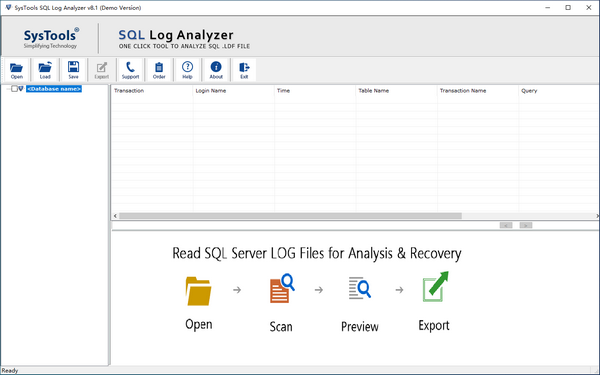Click the previous page button below grid
The width and height of the screenshot is (600, 375).
pyautogui.click(x=506, y=225)
